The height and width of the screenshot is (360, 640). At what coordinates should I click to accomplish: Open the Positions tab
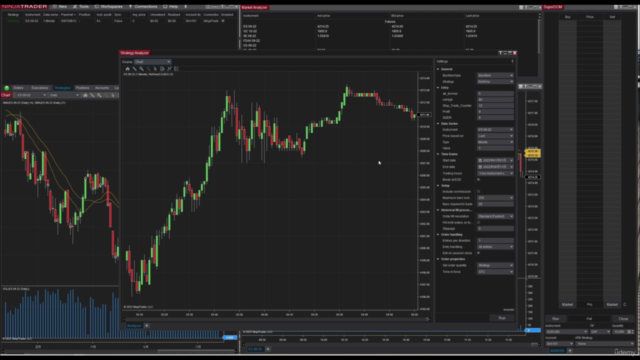point(82,88)
